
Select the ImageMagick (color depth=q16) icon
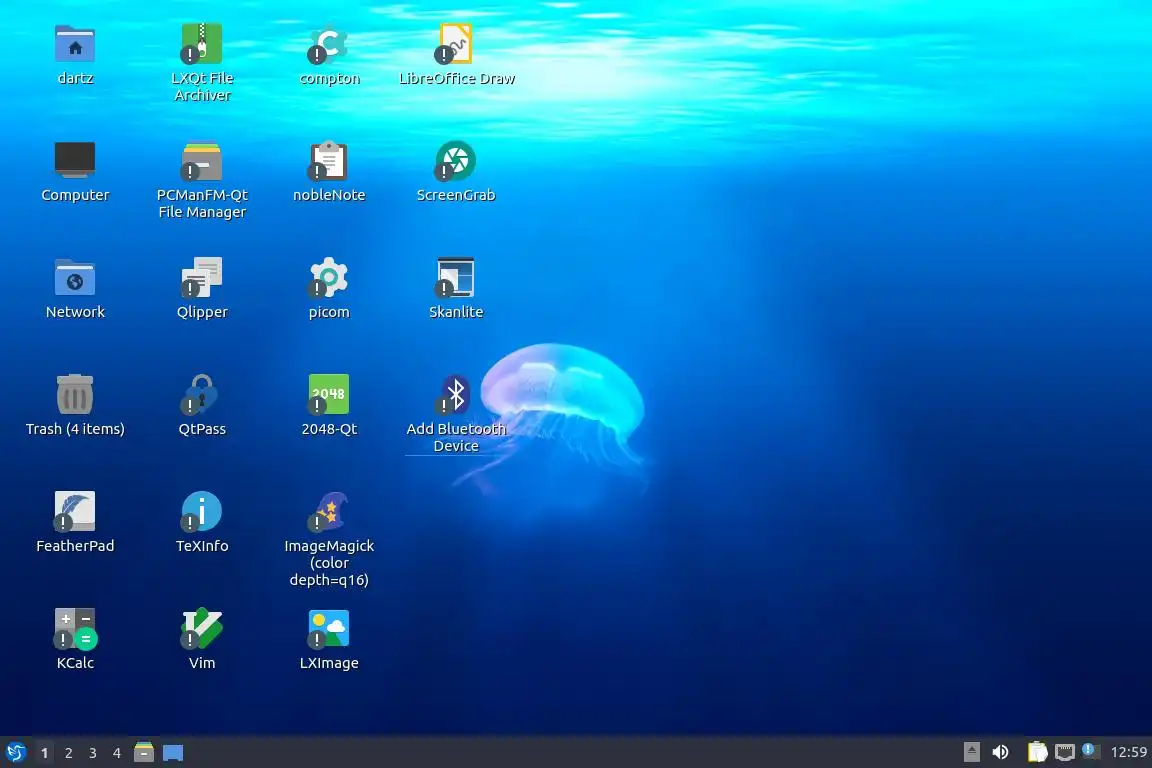pyautogui.click(x=328, y=512)
